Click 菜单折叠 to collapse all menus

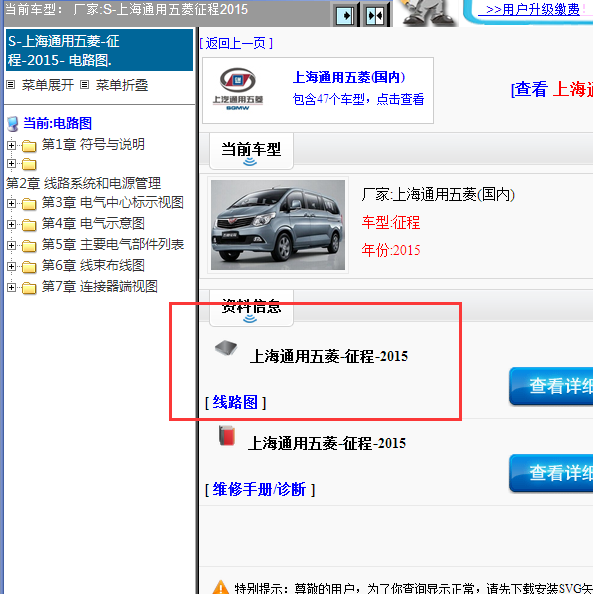tap(122, 85)
